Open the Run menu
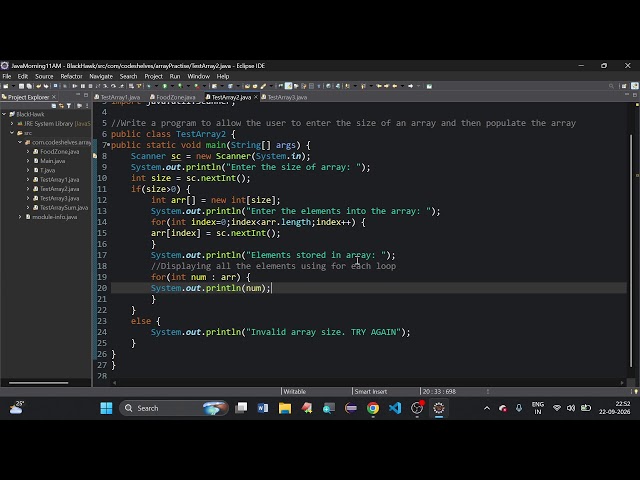640x480 pixels. pos(175,76)
